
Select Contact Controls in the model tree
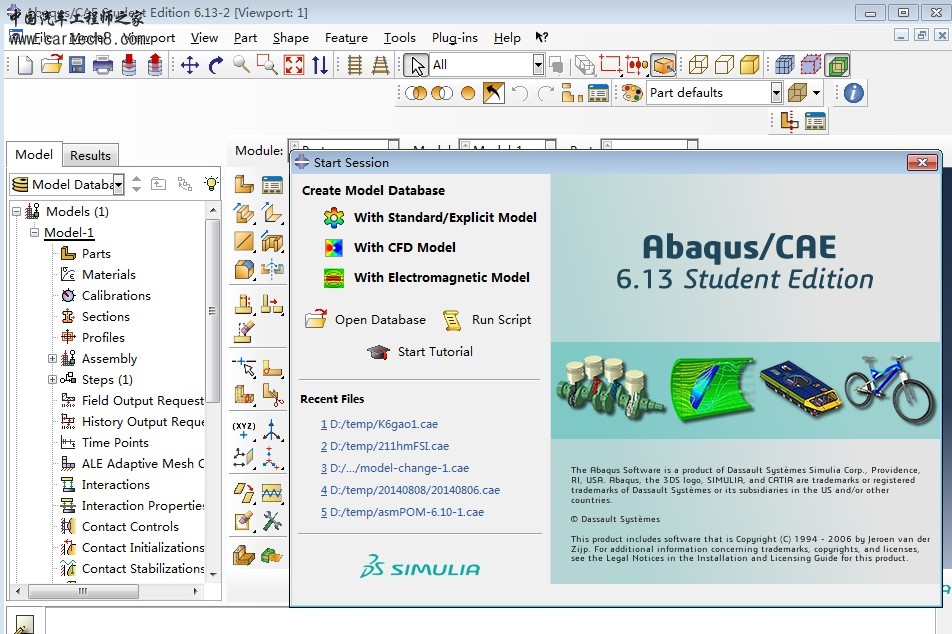pos(119,527)
